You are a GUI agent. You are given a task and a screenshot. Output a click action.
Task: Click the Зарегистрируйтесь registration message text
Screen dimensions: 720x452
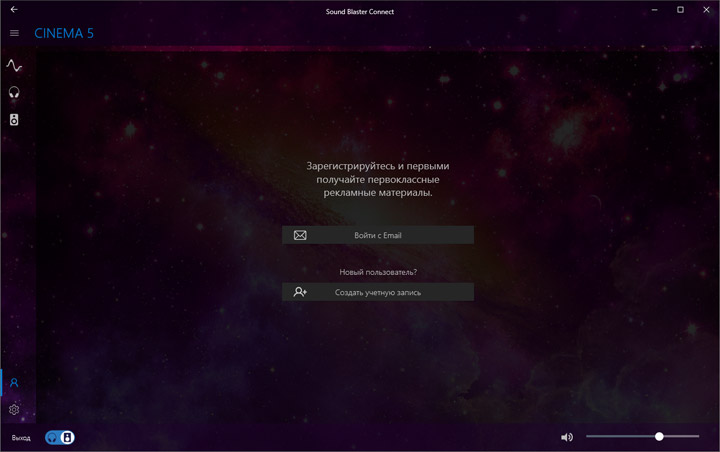378,179
